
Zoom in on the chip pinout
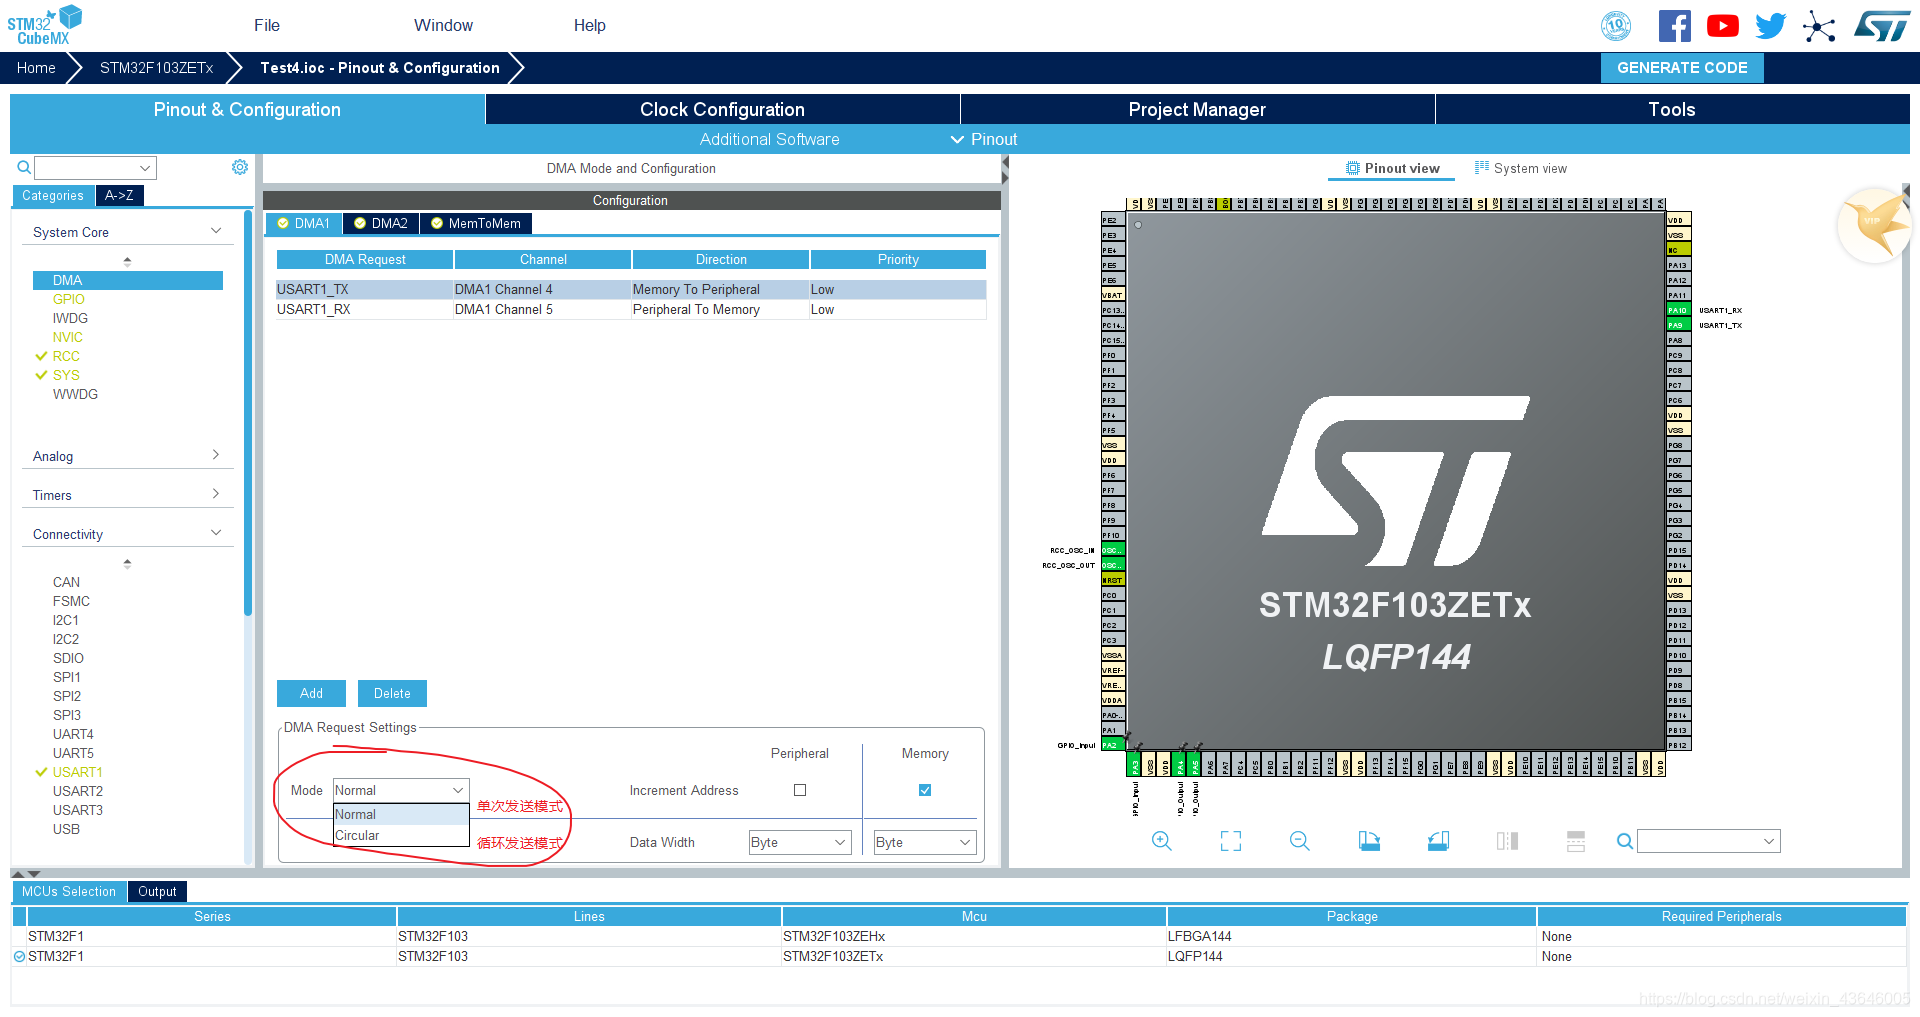(1161, 841)
